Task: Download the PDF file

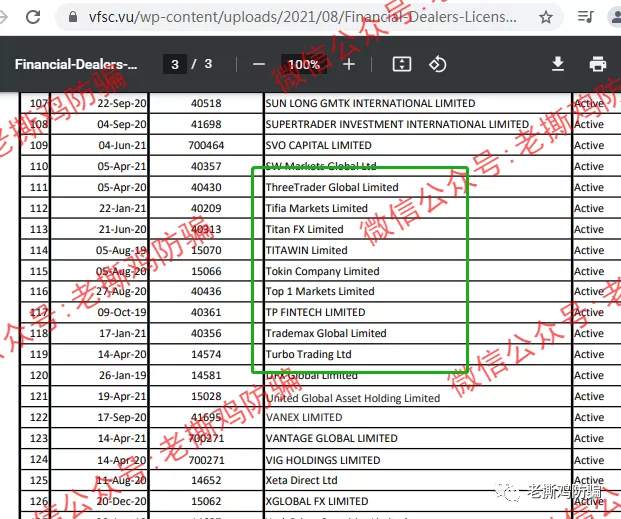Action: pyautogui.click(x=558, y=64)
